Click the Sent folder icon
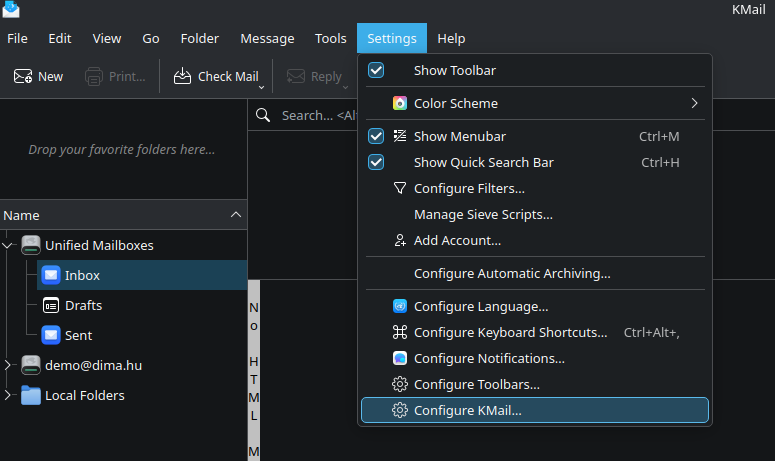Screen dimensions: 775x461 click(x=50, y=335)
